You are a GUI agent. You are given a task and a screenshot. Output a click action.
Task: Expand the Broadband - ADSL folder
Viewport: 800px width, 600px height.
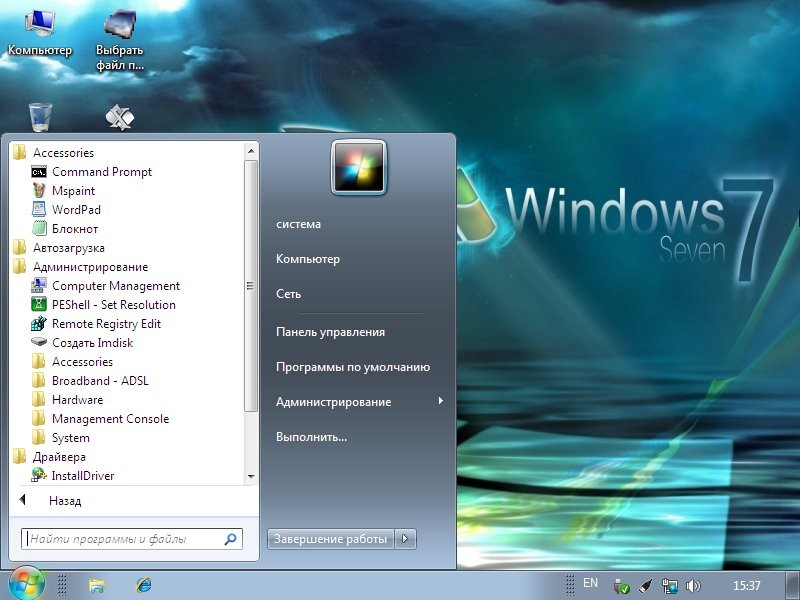tap(90, 381)
